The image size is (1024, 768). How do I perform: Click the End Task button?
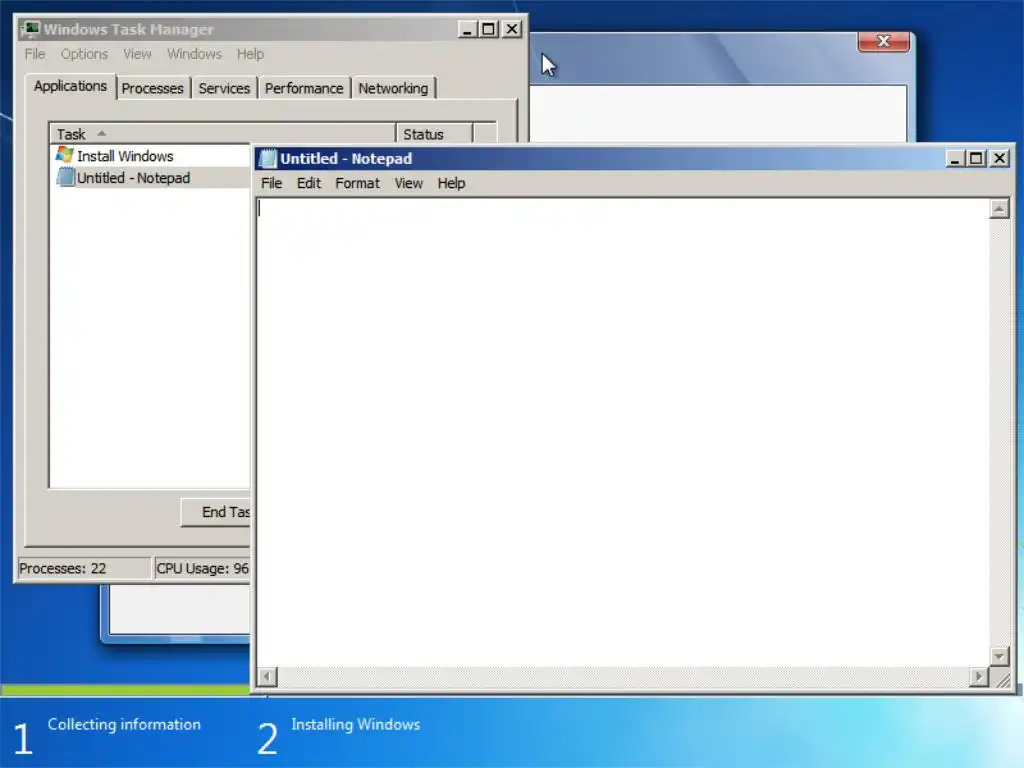tap(216, 512)
